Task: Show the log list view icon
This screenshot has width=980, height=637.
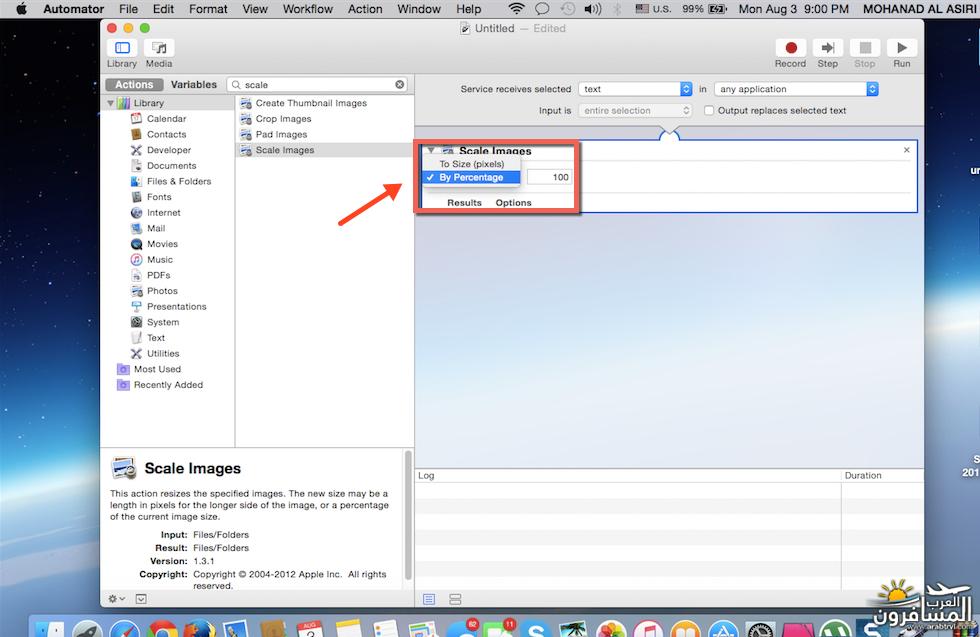Action: click(x=429, y=599)
